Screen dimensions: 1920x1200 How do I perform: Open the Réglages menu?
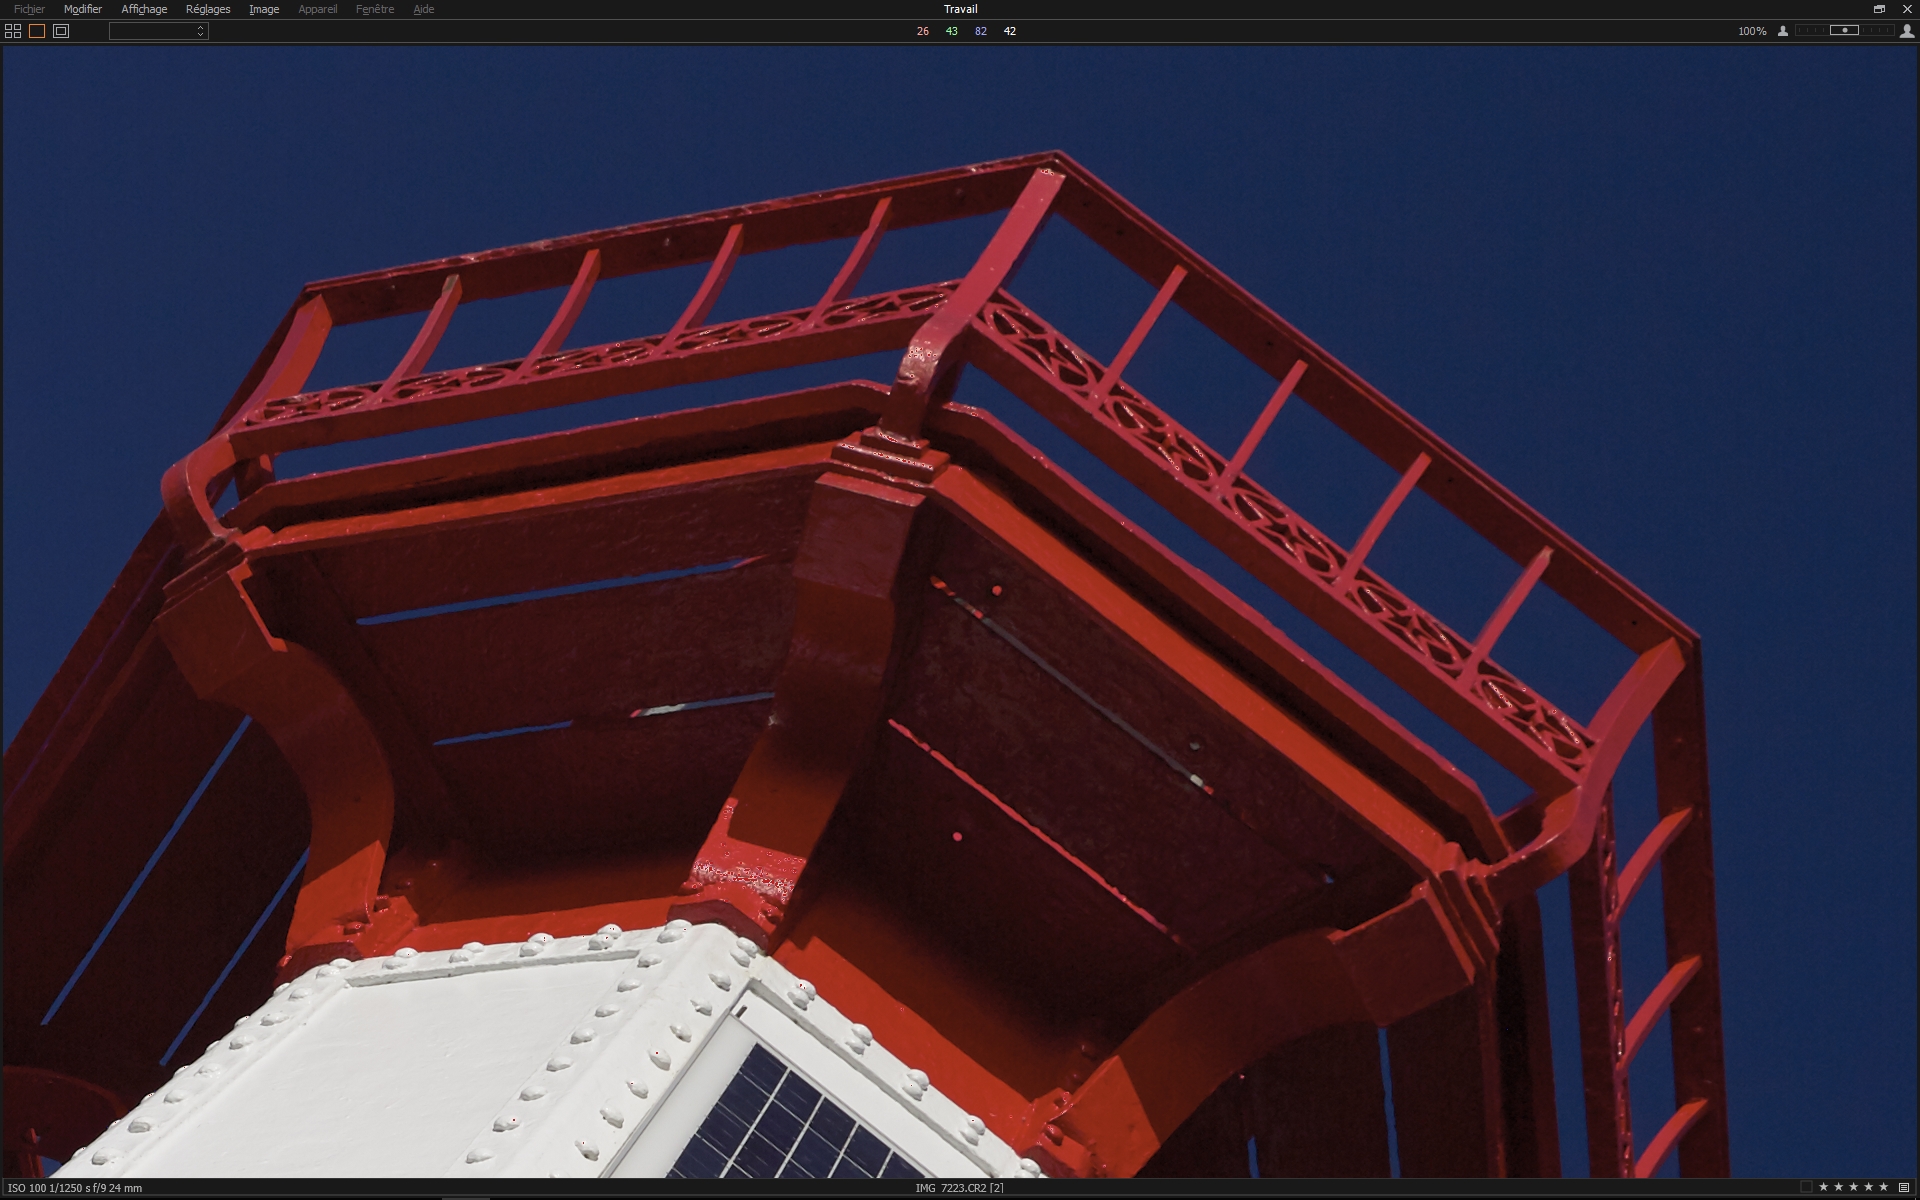(208, 9)
